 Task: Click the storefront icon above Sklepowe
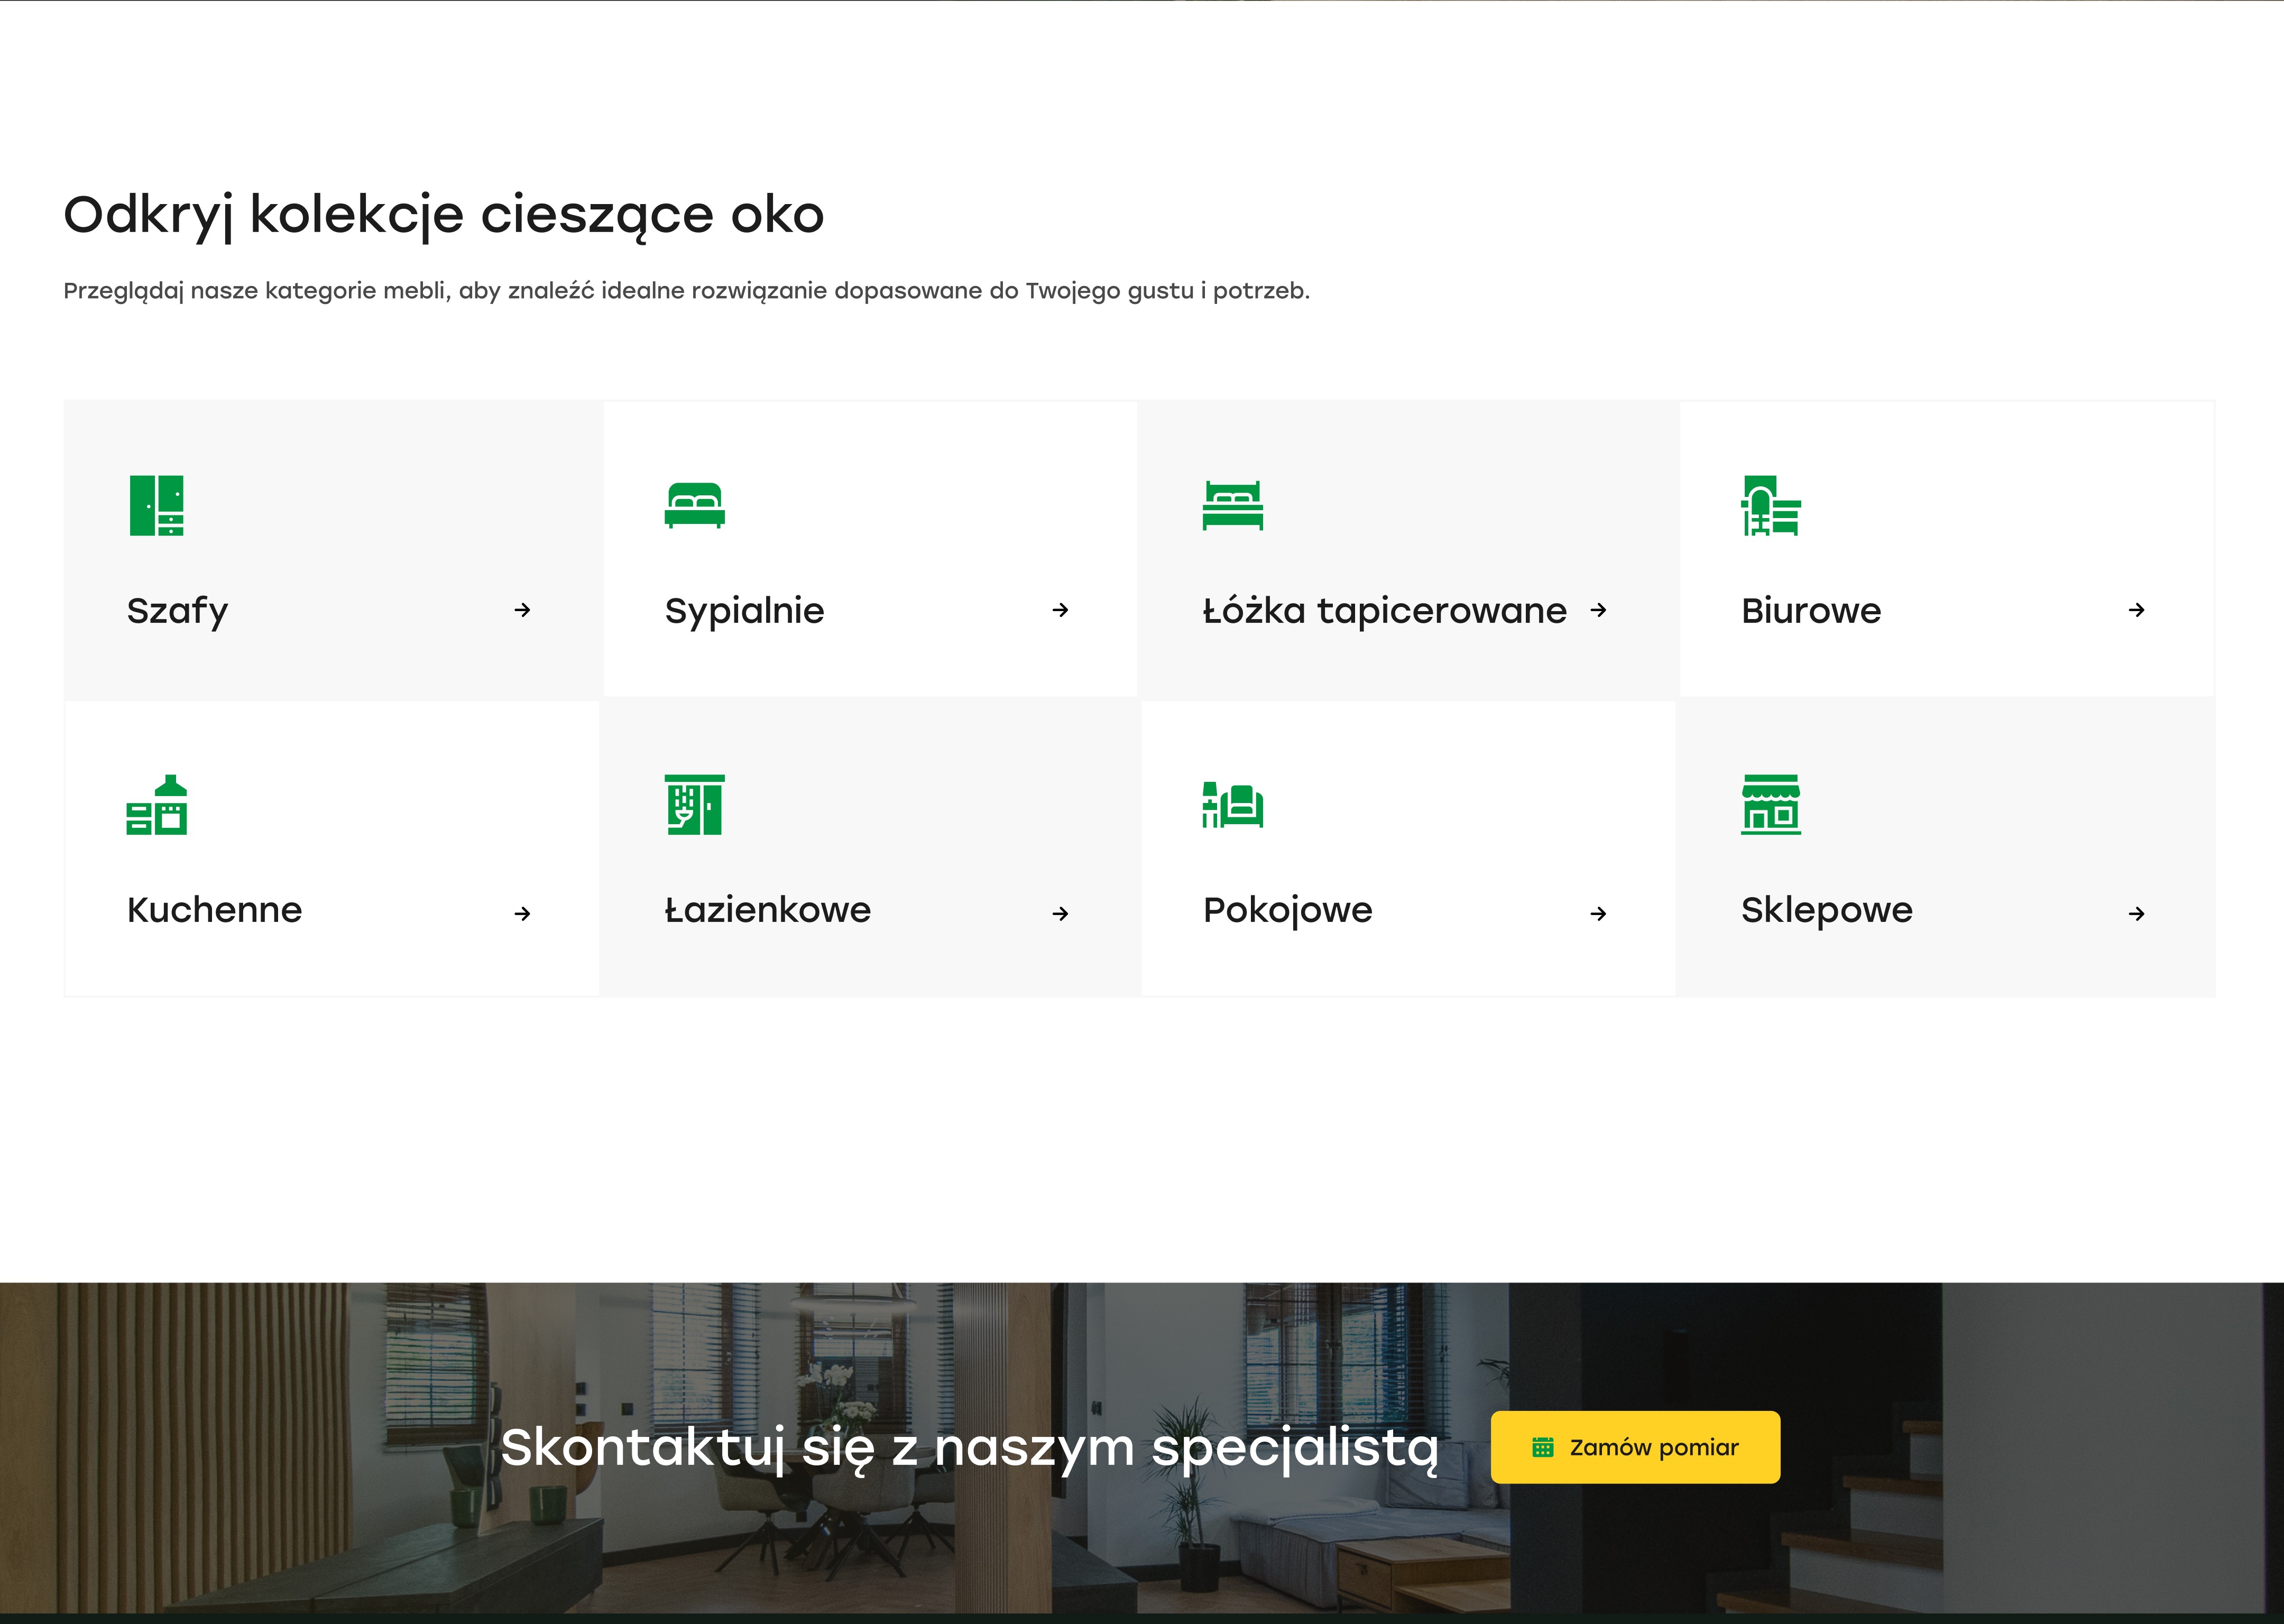pos(1770,805)
